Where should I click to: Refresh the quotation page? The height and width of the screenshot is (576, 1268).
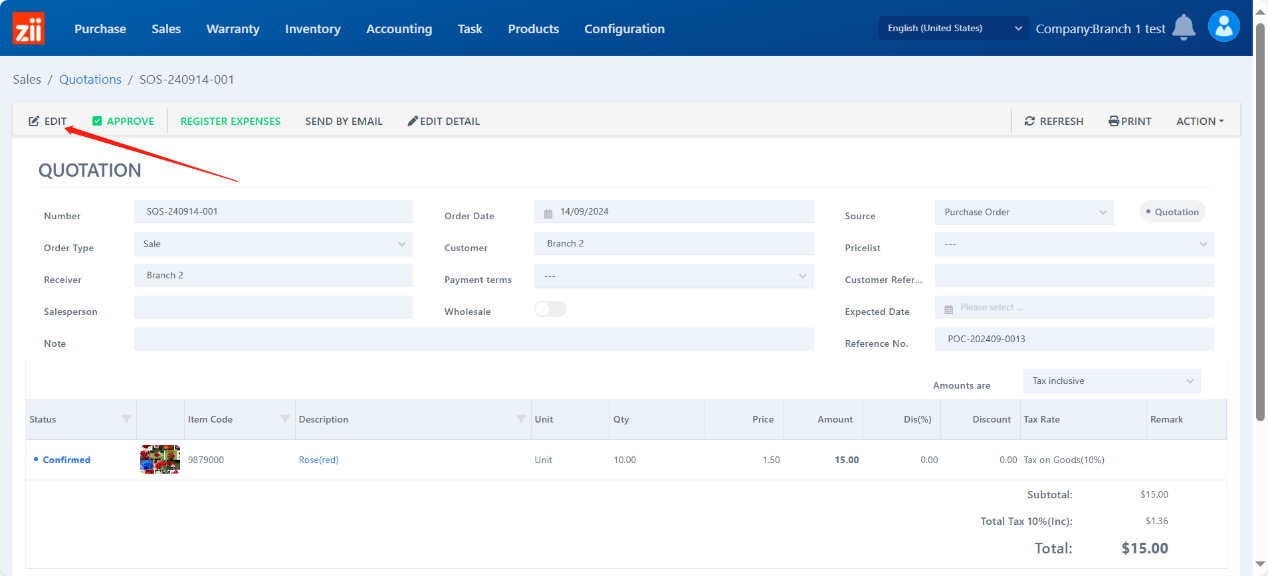click(x=1054, y=121)
